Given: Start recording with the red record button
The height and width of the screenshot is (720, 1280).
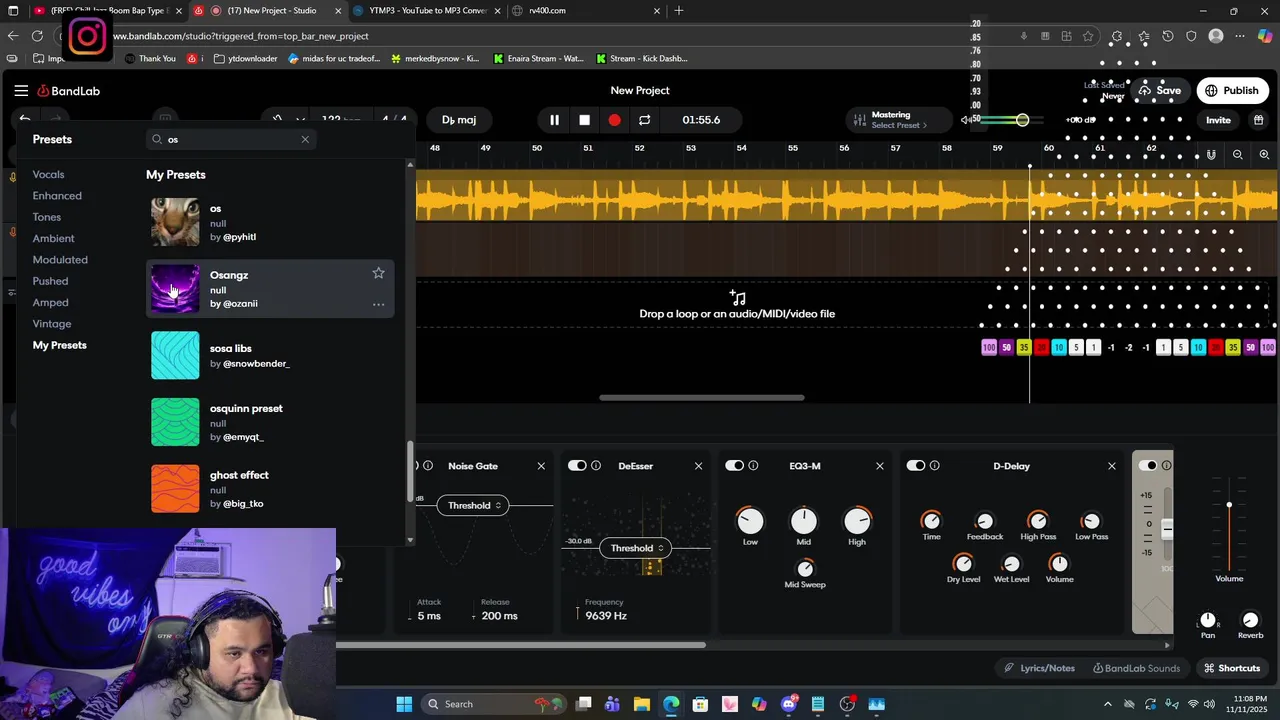Looking at the screenshot, I should tap(614, 120).
